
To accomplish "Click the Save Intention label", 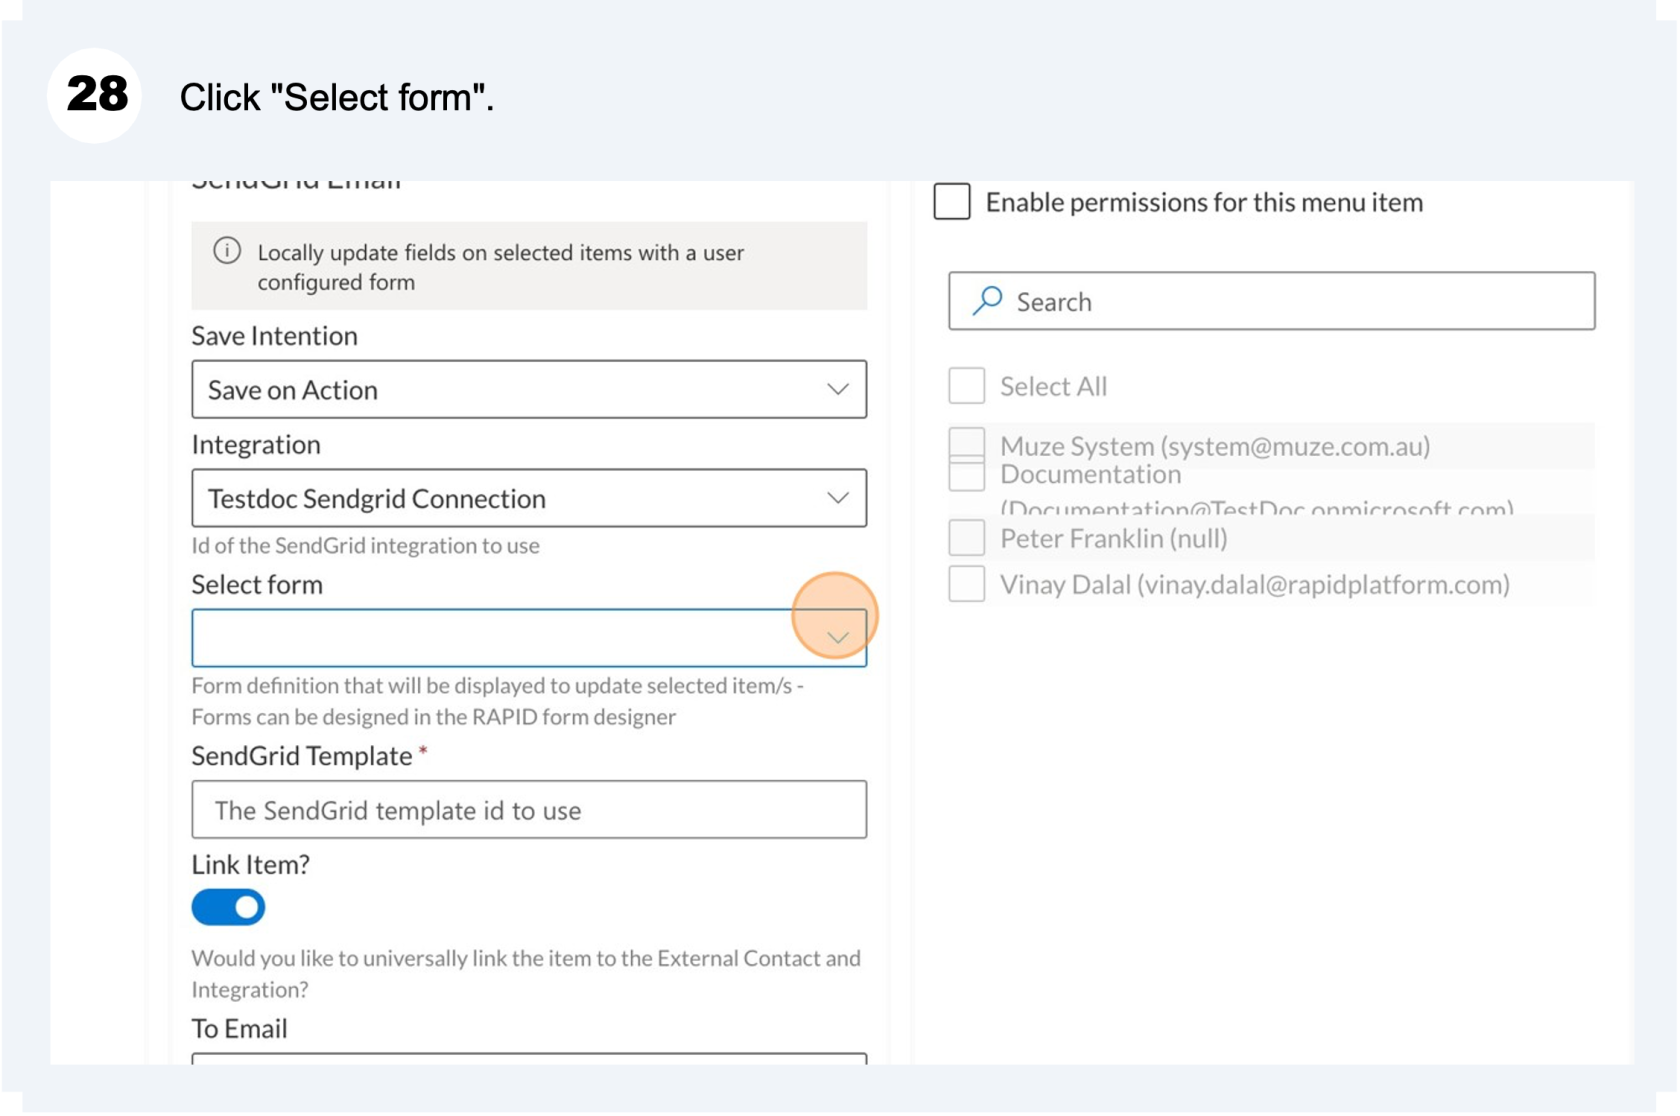I will click(275, 336).
